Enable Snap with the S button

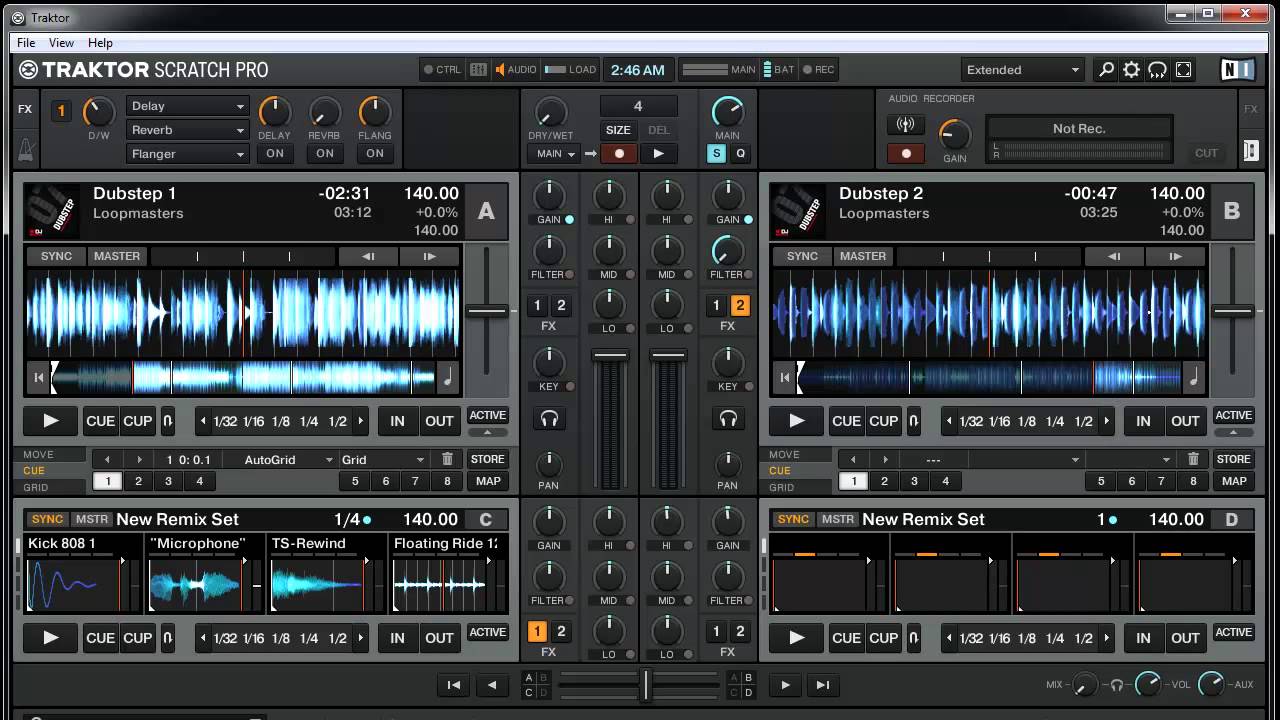[717, 154]
